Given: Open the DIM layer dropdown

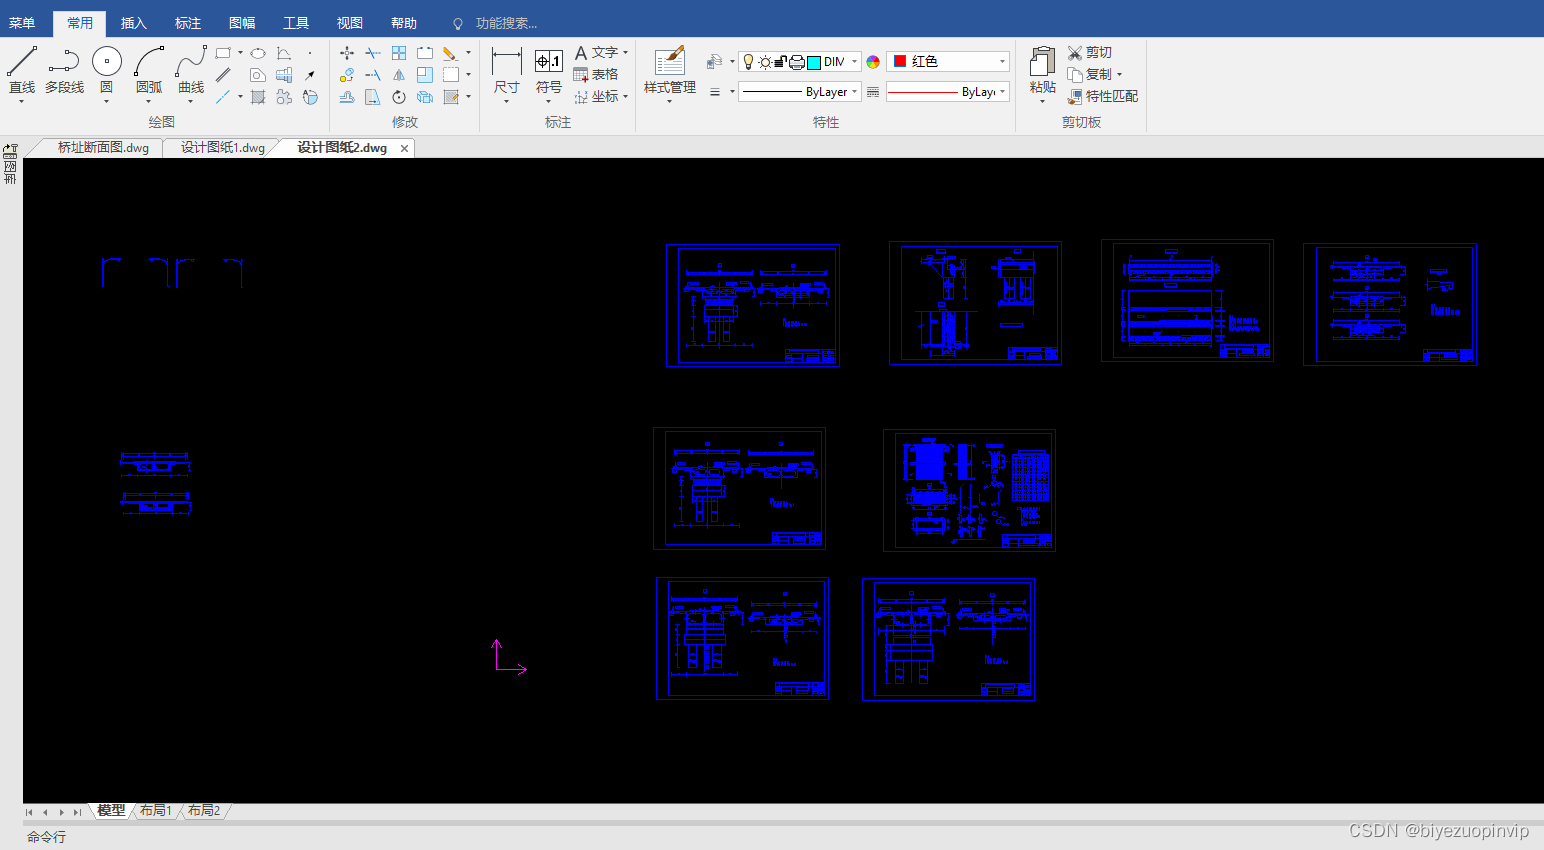Looking at the screenshot, I should coord(854,62).
